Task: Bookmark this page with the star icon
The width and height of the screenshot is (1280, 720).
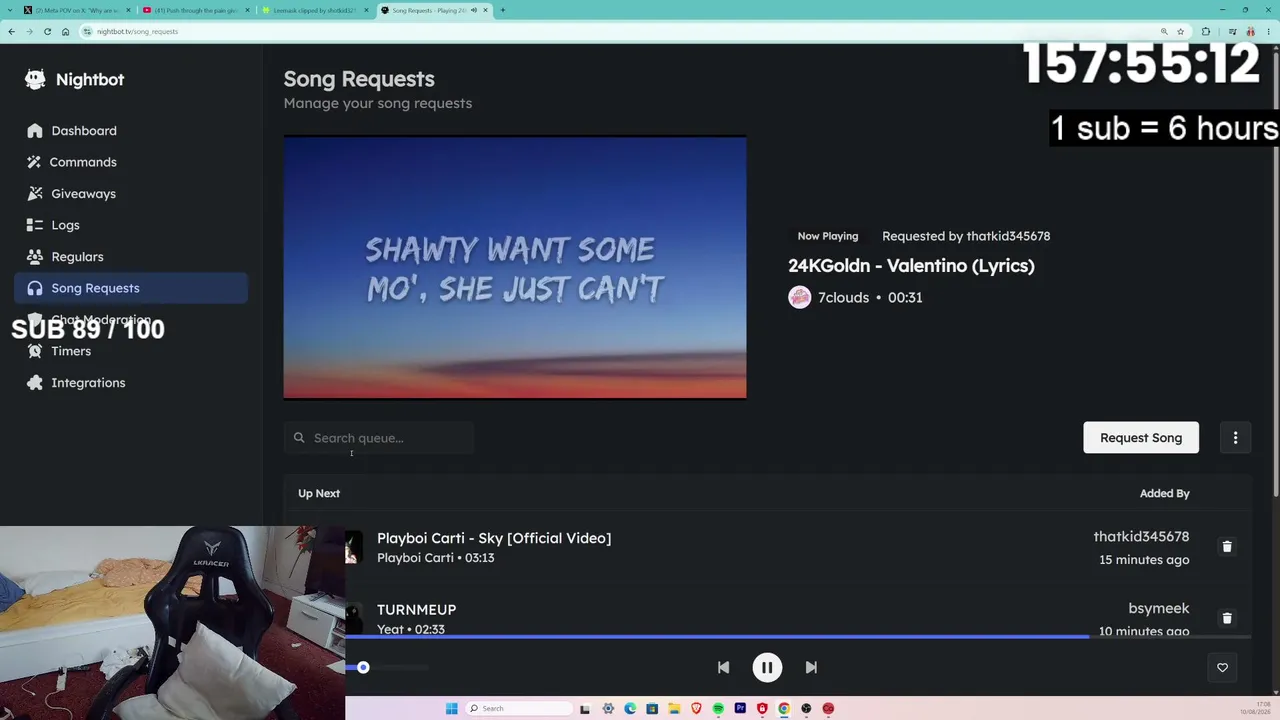Action: [x=1180, y=31]
